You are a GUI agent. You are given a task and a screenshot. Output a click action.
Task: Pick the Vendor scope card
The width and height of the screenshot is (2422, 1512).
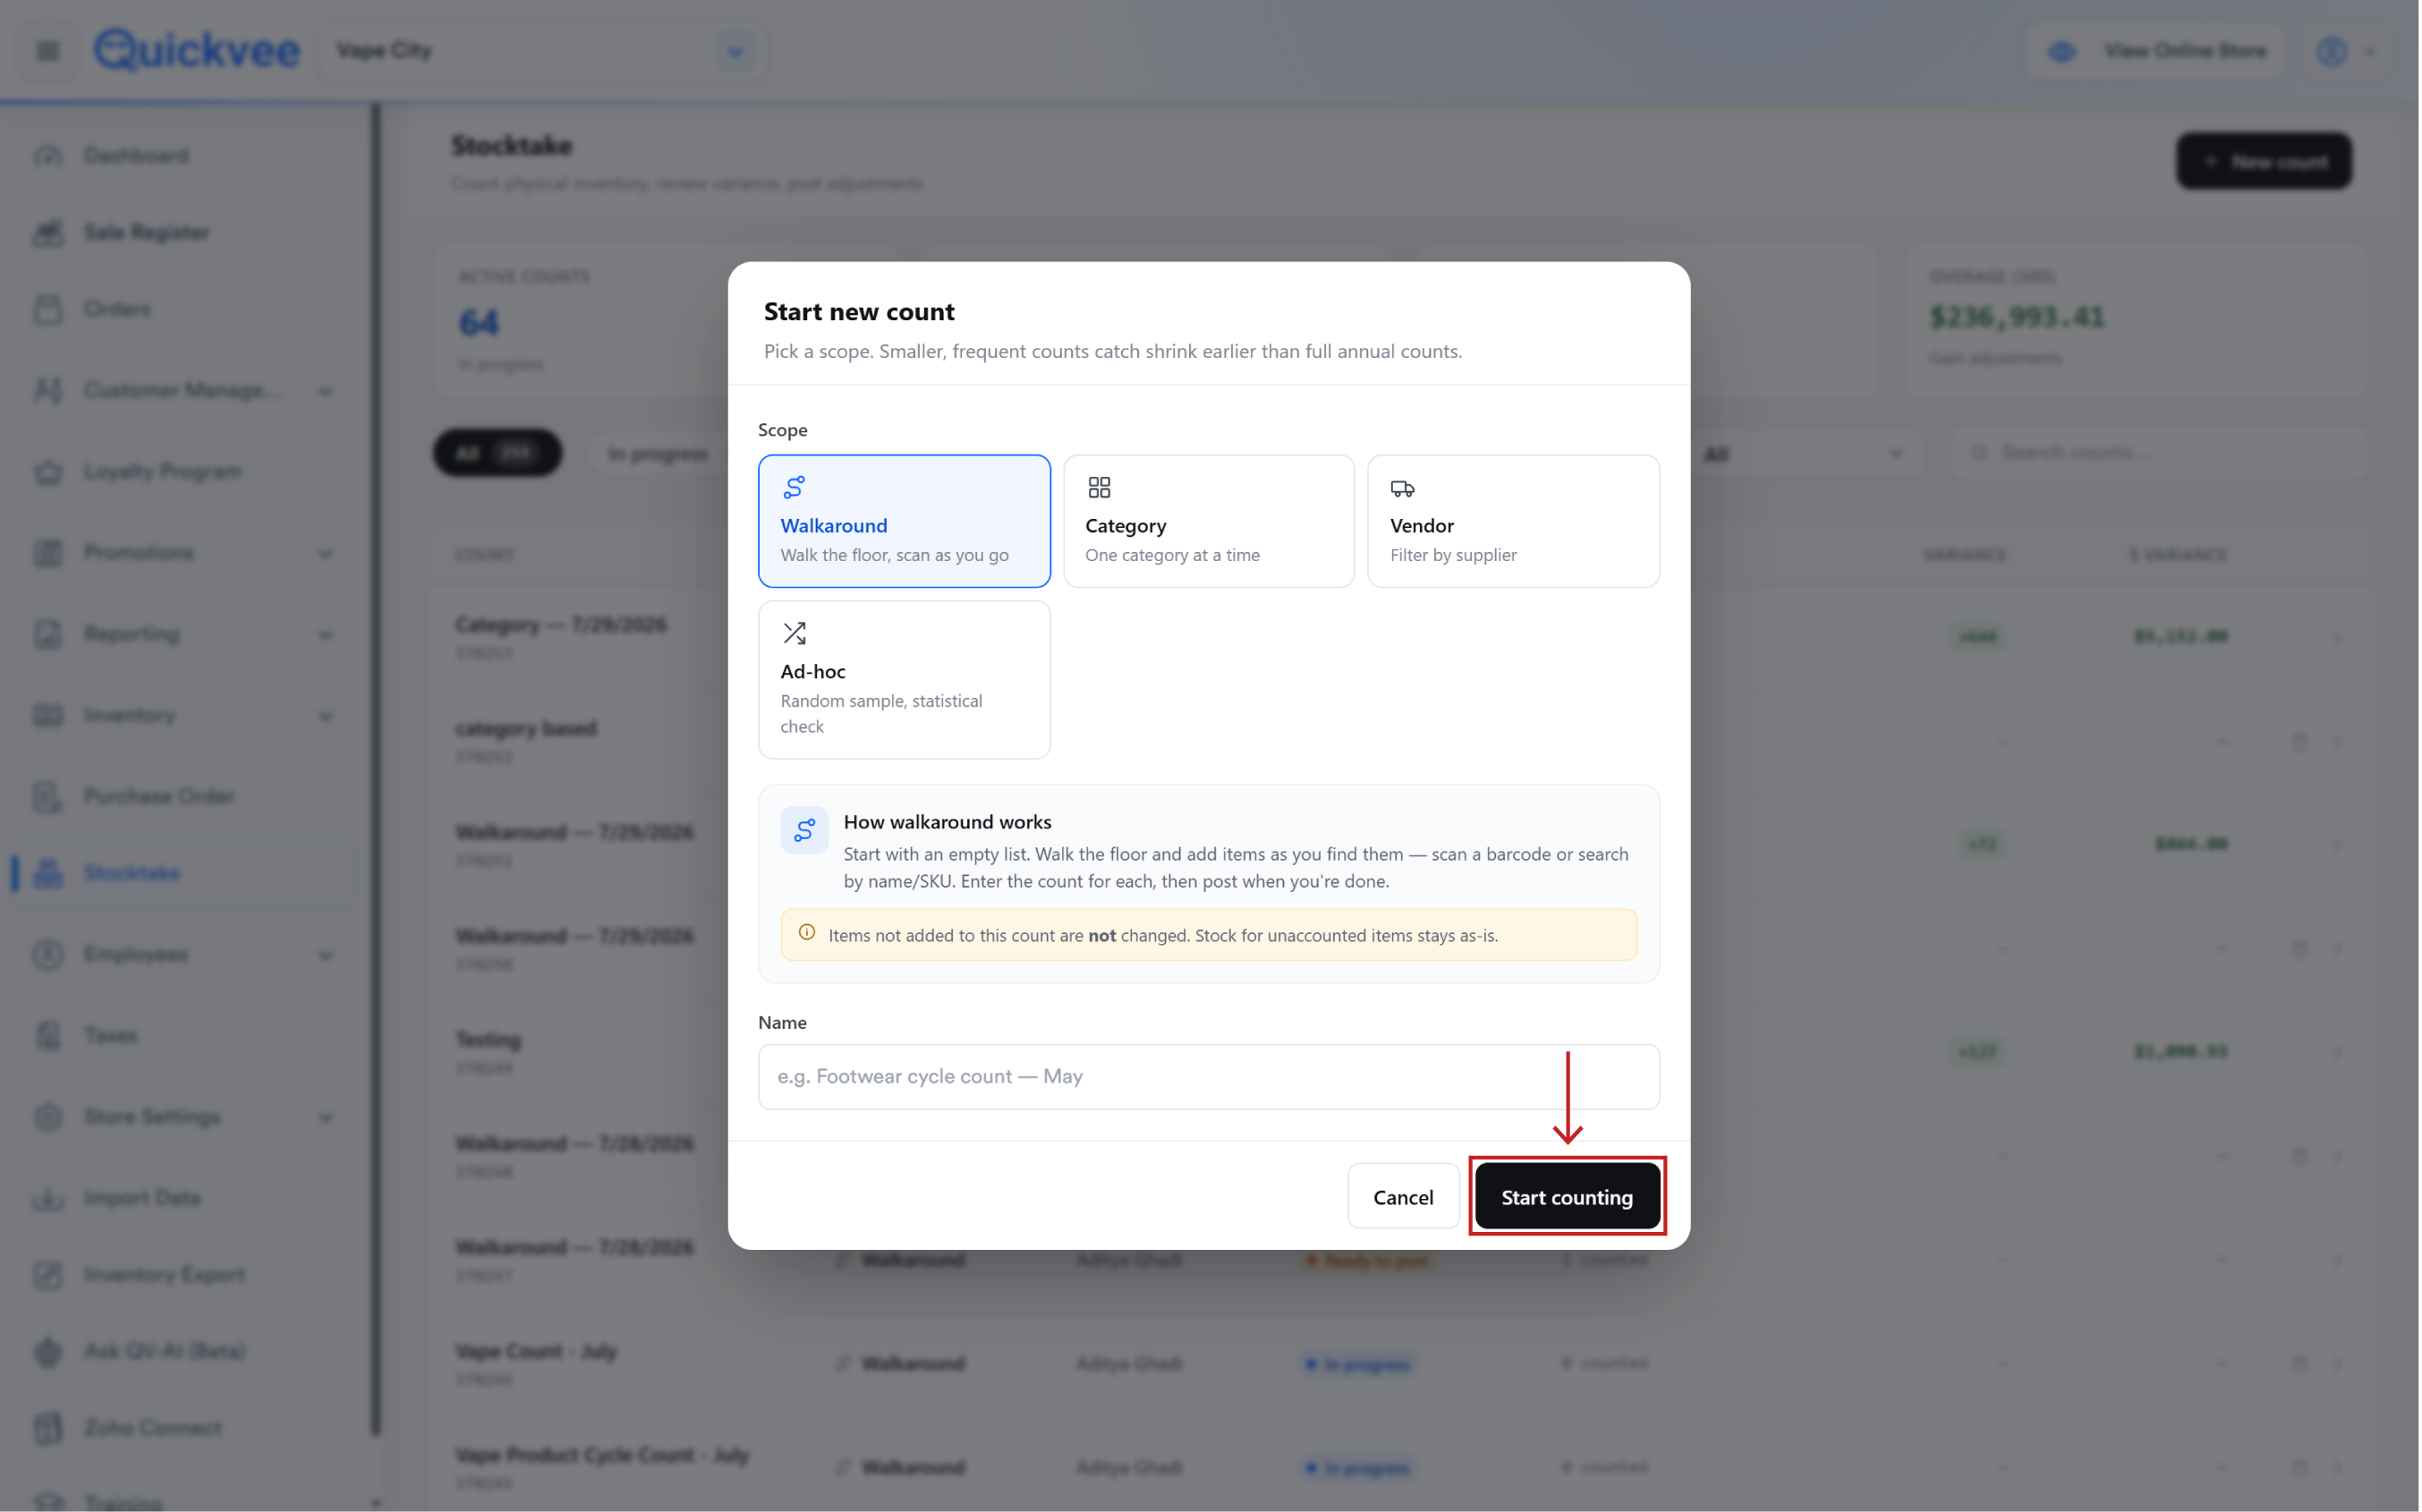coord(1513,521)
